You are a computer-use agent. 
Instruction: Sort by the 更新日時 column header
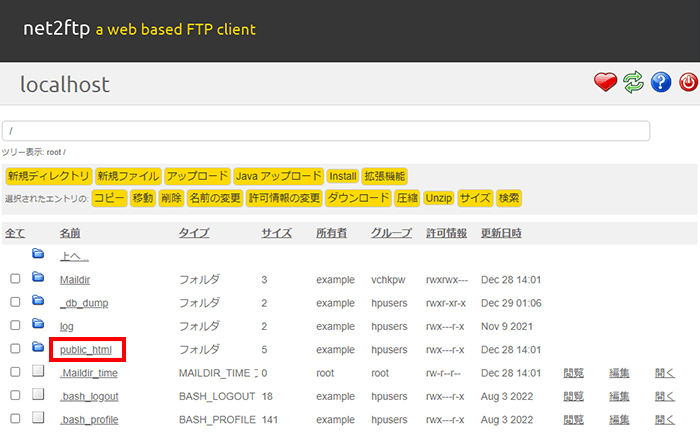(501, 233)
